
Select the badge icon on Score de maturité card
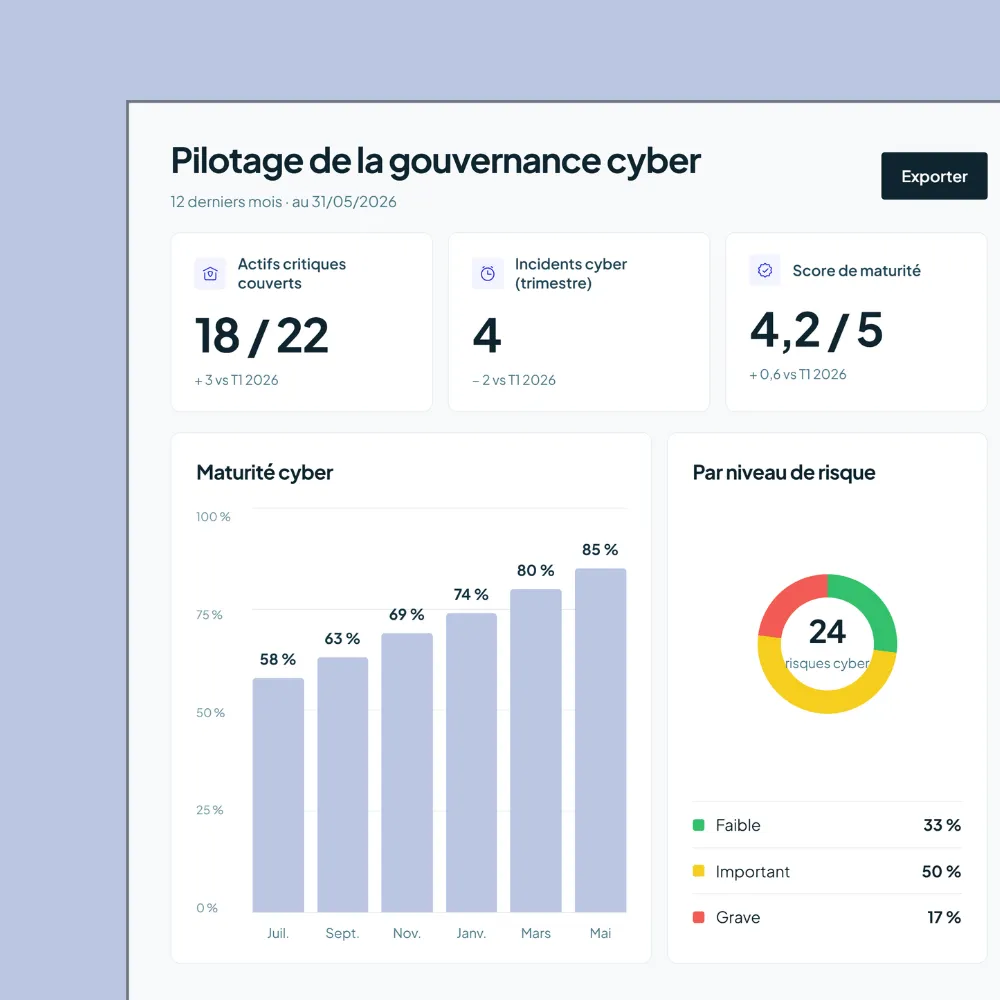tap(765, 270)
